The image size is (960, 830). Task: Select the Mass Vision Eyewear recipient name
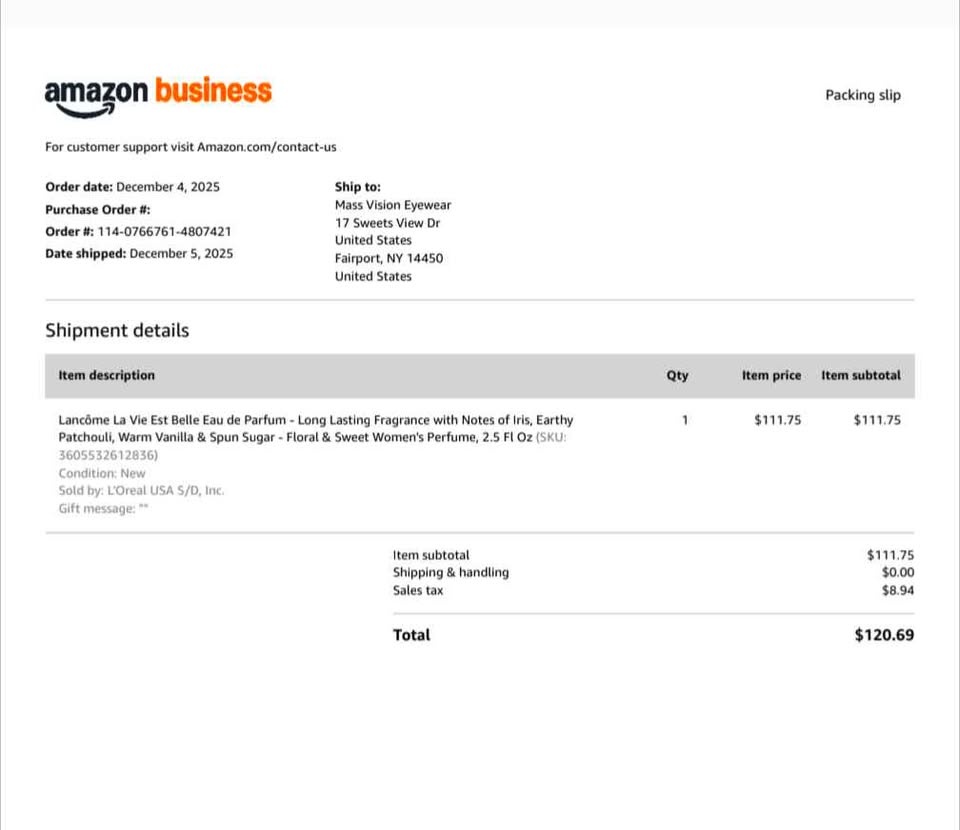pyautogui.click(x=392, y=205)
